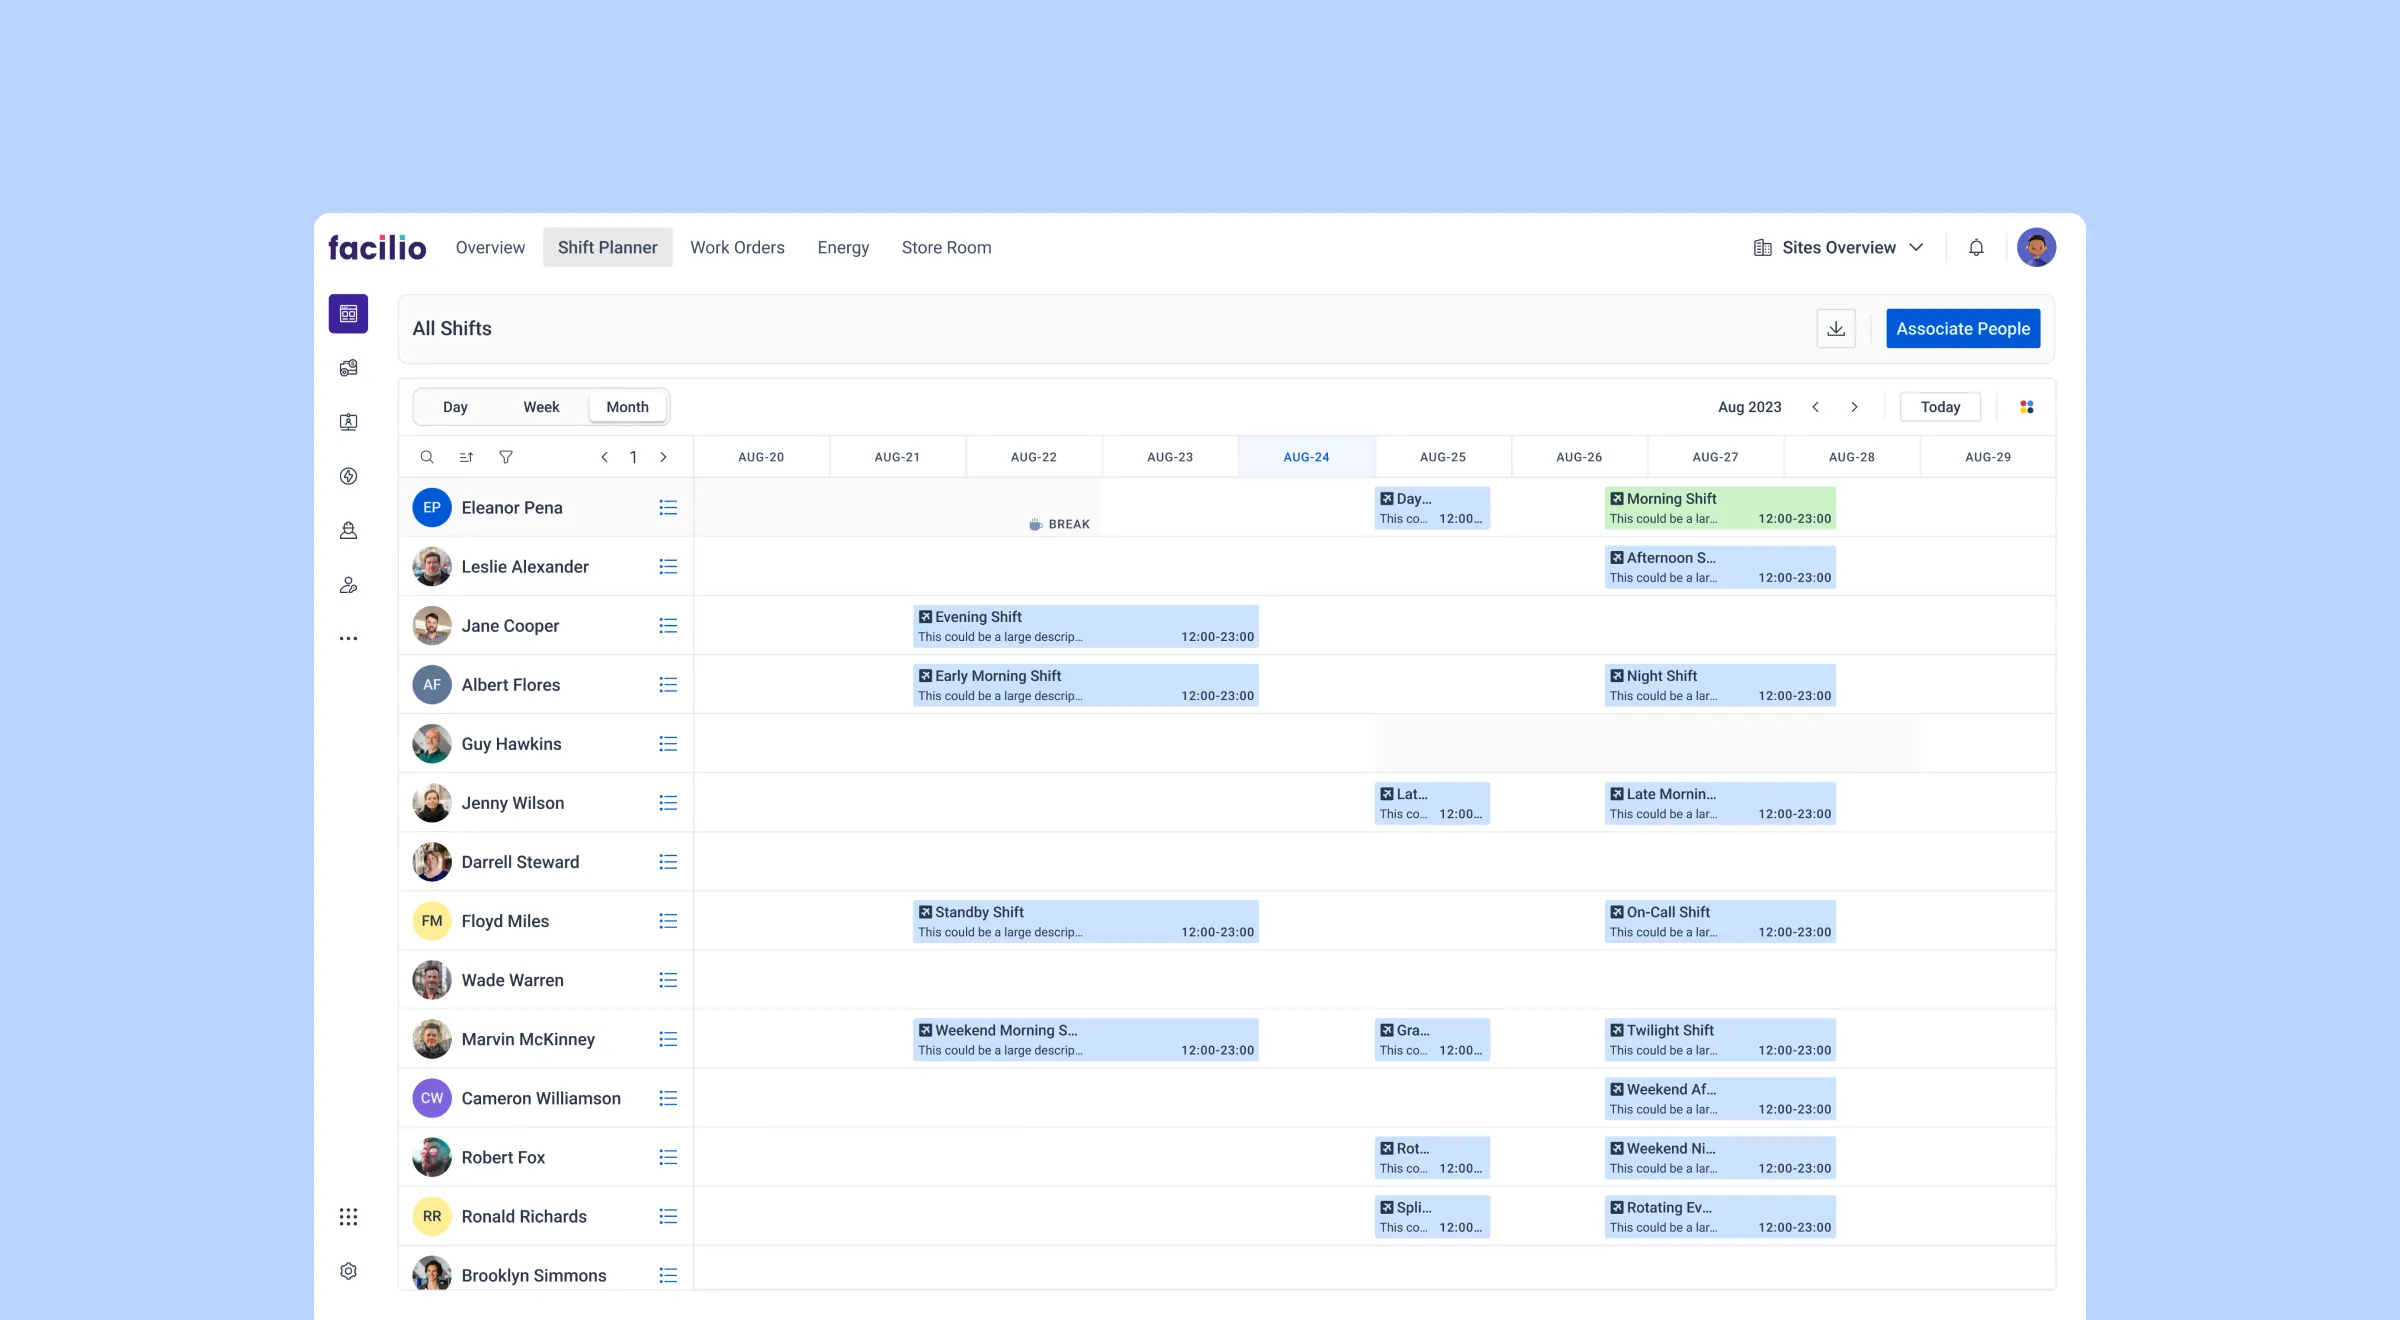The image size is (2400, 1320).
Task: Click the Associate People button
Action: pyautogui.click(x=1963, y=328)
